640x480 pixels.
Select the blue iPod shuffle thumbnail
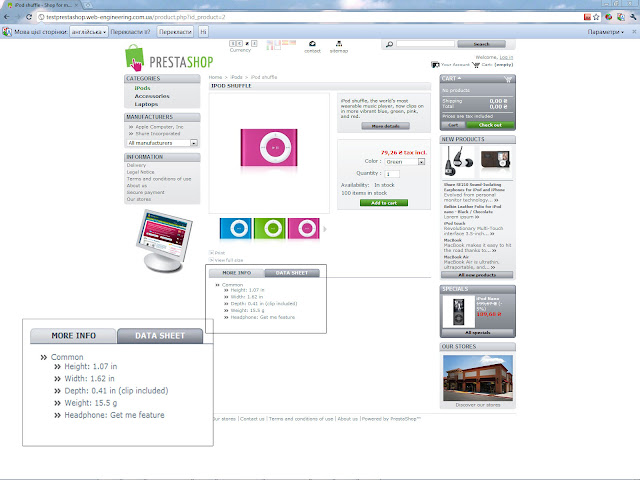tap(236, 229)
